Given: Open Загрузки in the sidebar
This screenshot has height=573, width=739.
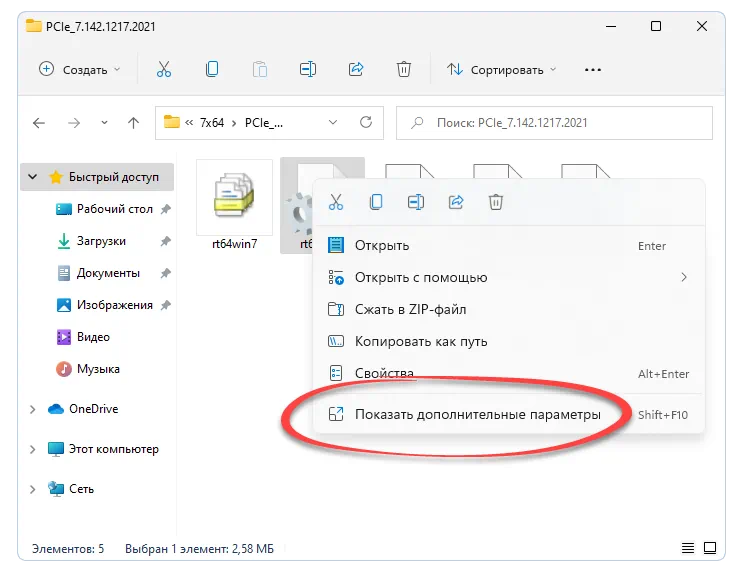Looking at the screenshot, I should click(x=101, y=241).
